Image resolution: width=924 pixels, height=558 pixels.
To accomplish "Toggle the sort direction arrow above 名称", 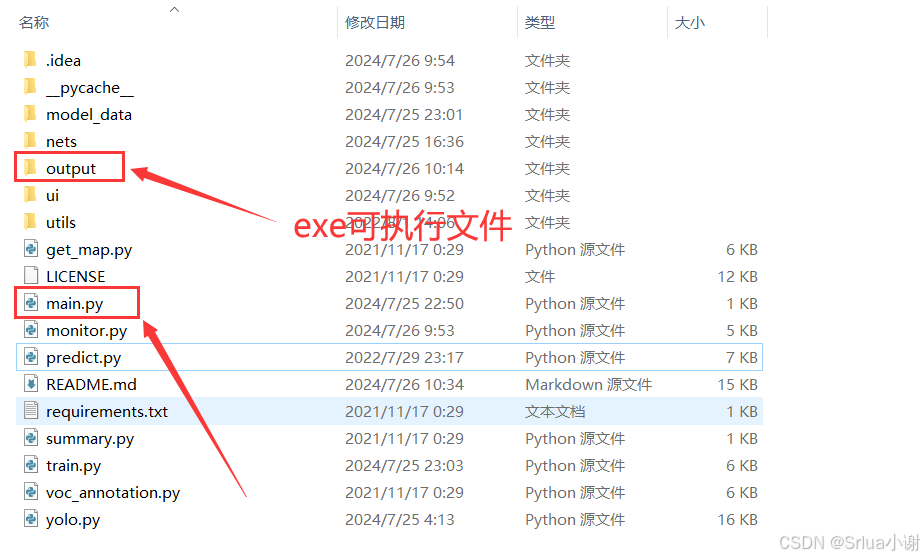I will (x=174, y=9).
